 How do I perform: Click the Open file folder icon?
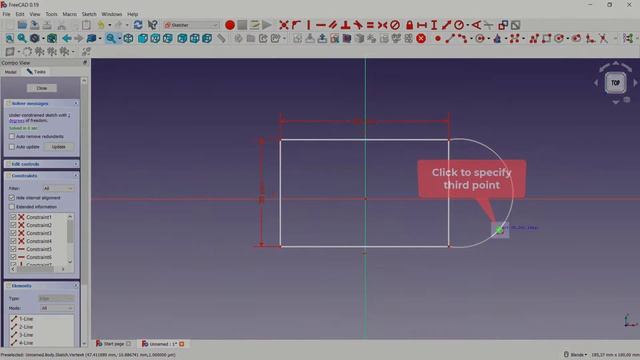[x=22, y=25]
